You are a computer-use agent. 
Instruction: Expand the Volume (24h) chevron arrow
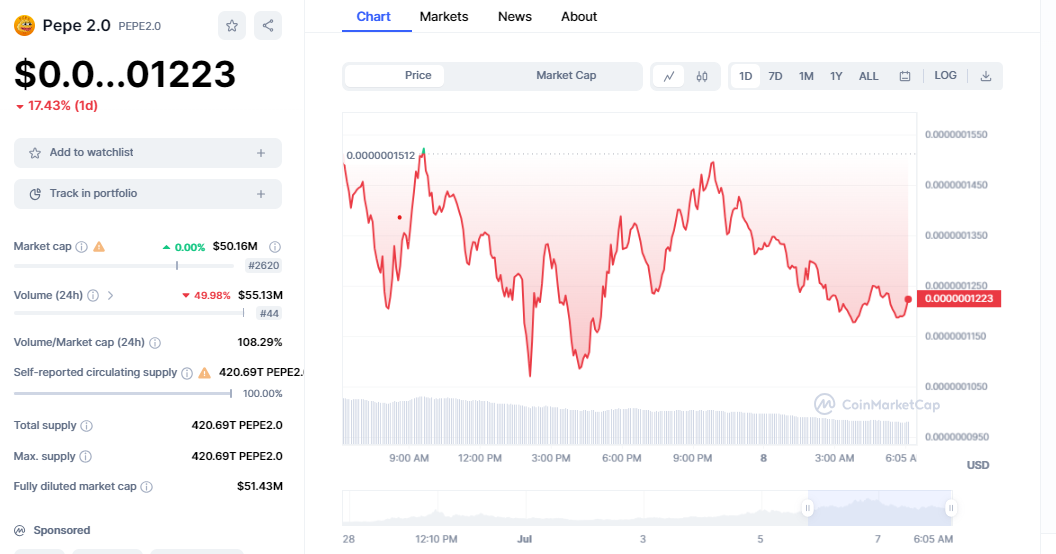pyautogui.click(x=110, y=296)
